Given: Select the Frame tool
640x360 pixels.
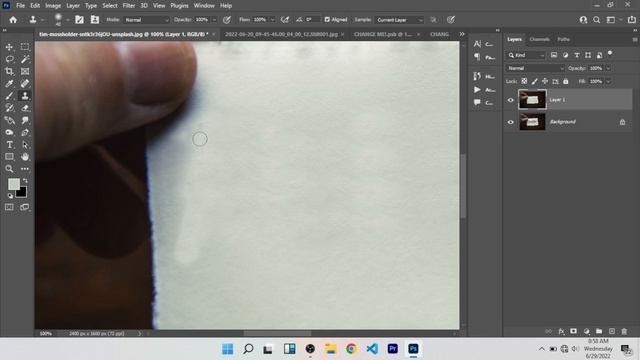Looking at the screenshot, I should (x=25, y=71).
